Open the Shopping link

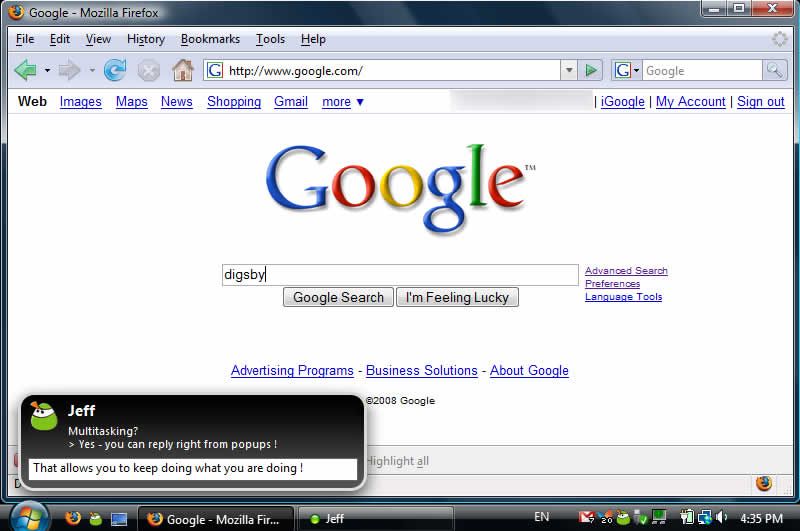[234, 102]
